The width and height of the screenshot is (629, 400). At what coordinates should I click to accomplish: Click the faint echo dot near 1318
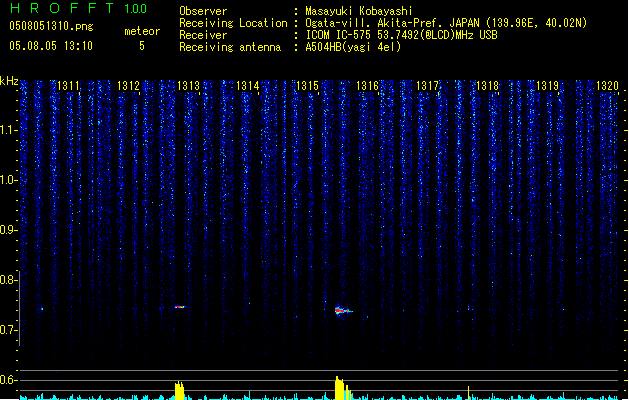(469, 308)
